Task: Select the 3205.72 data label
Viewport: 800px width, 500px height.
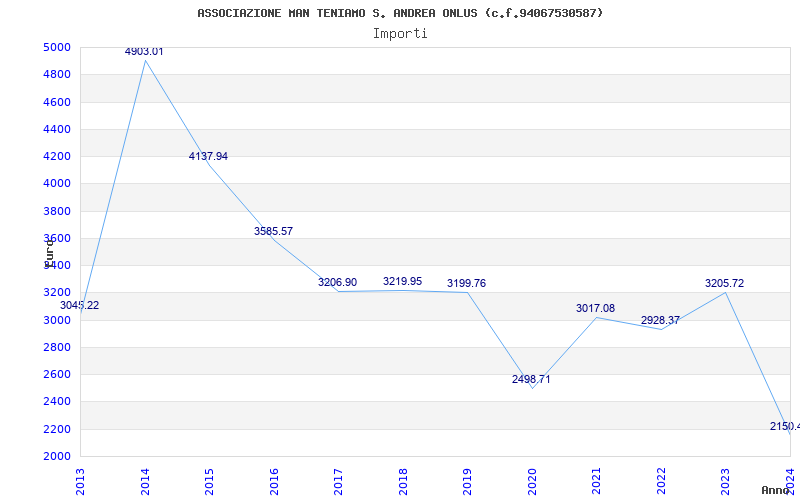Action: [x=724, y=283]
